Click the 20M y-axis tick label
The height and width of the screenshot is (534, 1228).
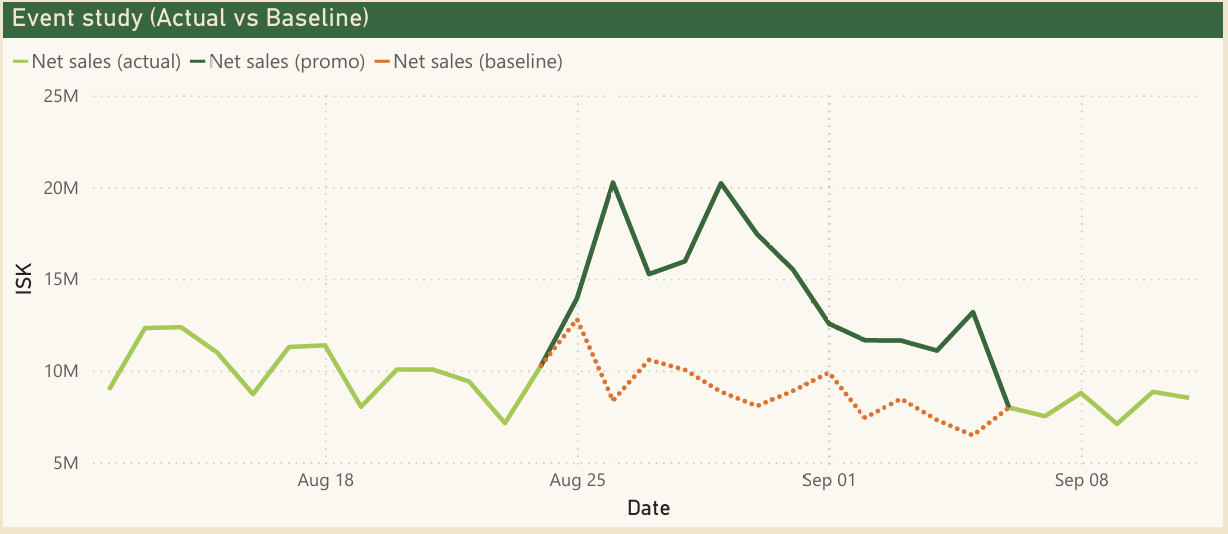[63, 188]
